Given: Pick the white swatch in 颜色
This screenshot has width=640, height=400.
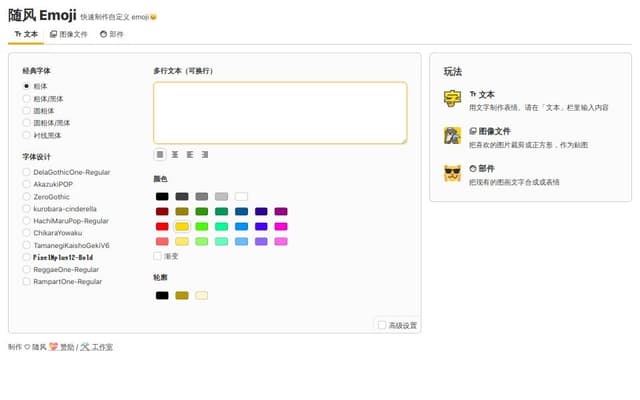Looking at the screenshot, I should 241,197.
